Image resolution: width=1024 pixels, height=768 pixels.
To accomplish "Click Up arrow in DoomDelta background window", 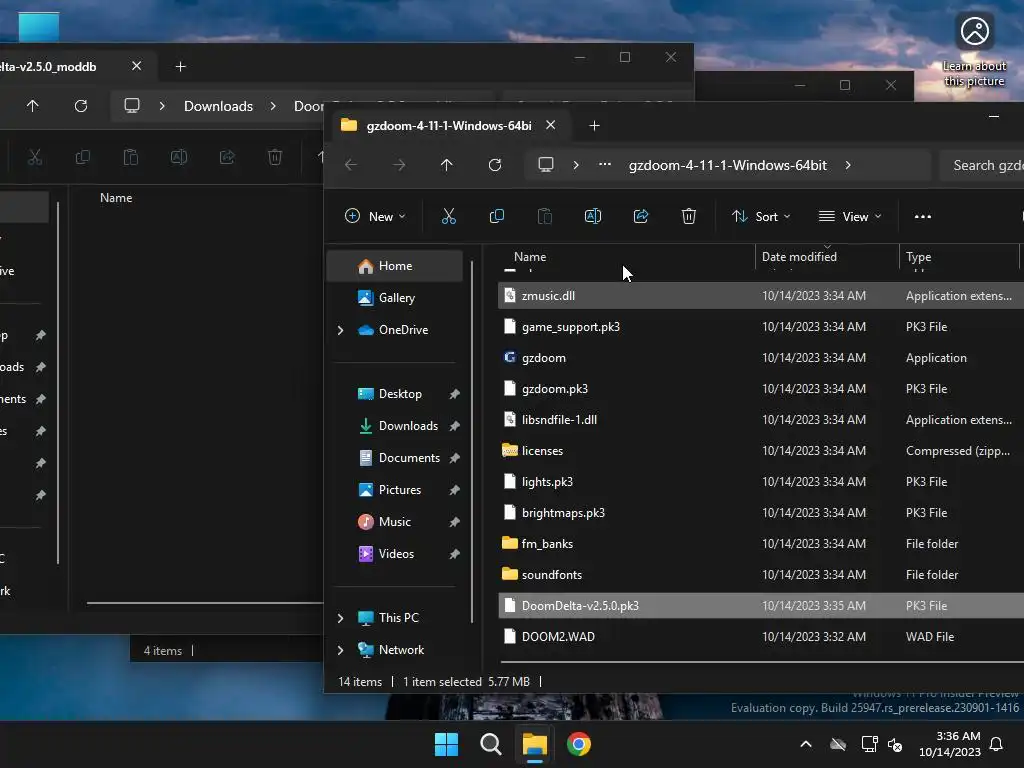I will (33, 106).
